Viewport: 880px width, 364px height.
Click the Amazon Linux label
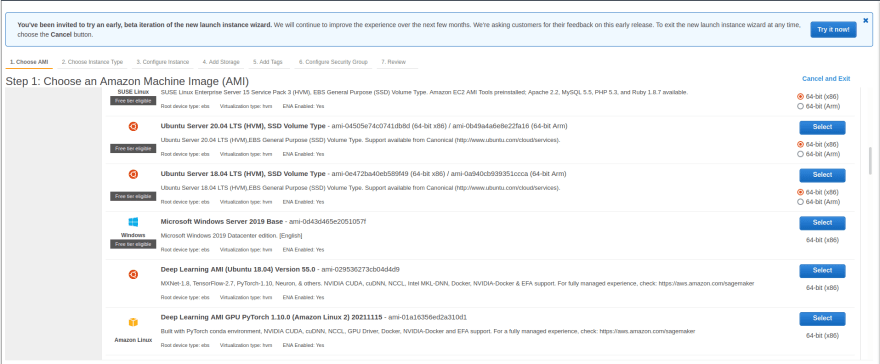pyautogui.click(x=133, y=340)
